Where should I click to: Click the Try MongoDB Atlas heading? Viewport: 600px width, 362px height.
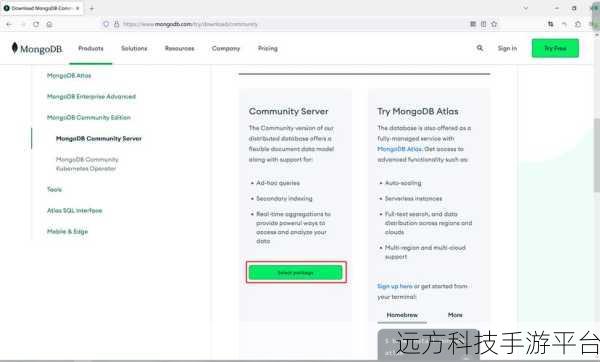point(417,111)
